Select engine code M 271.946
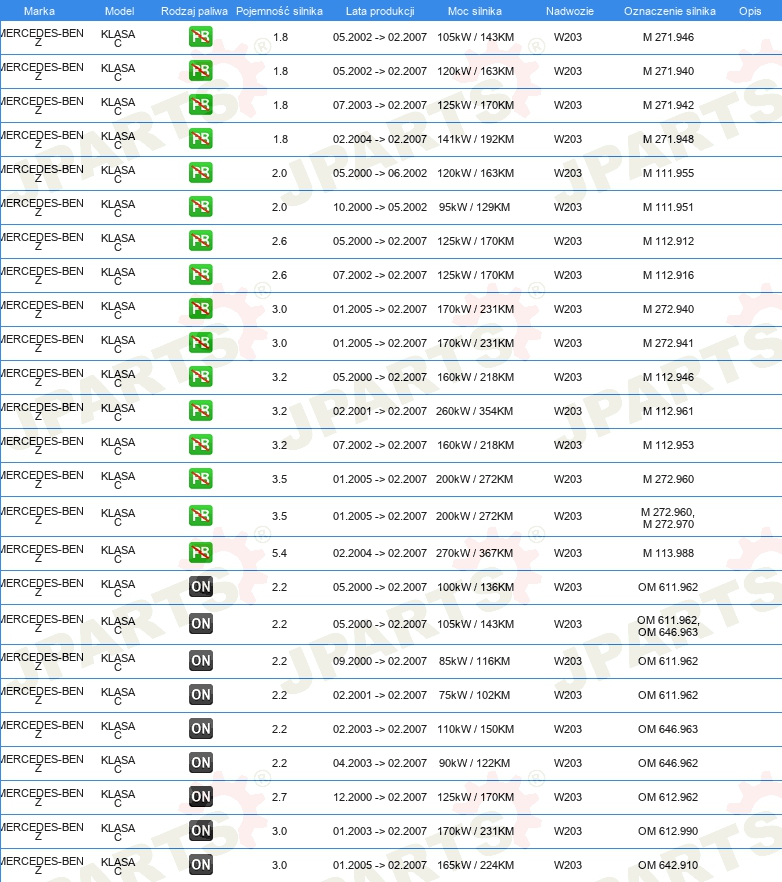This screenshot has width=782, height=882. coord(668,37)
